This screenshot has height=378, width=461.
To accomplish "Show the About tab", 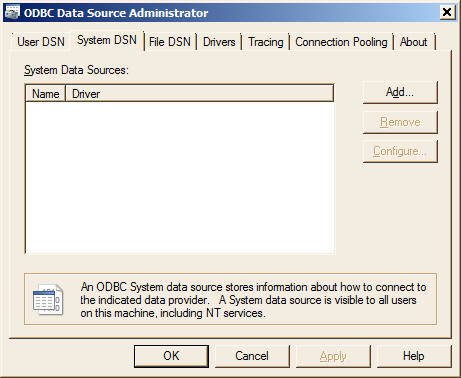I will click(413, 42).
